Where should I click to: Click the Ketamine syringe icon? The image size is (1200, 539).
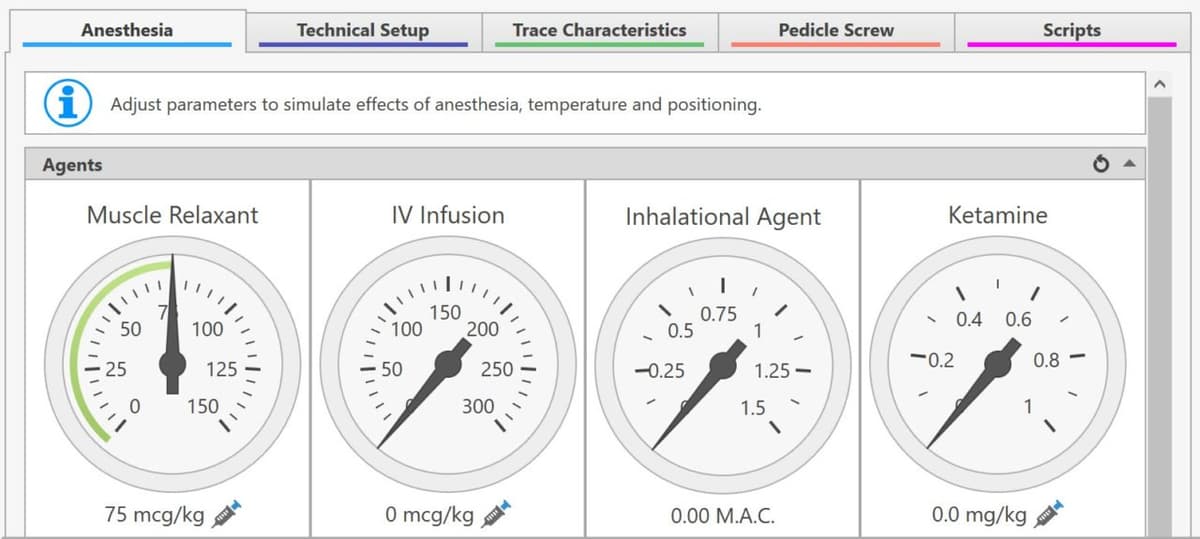point(1049,514)
